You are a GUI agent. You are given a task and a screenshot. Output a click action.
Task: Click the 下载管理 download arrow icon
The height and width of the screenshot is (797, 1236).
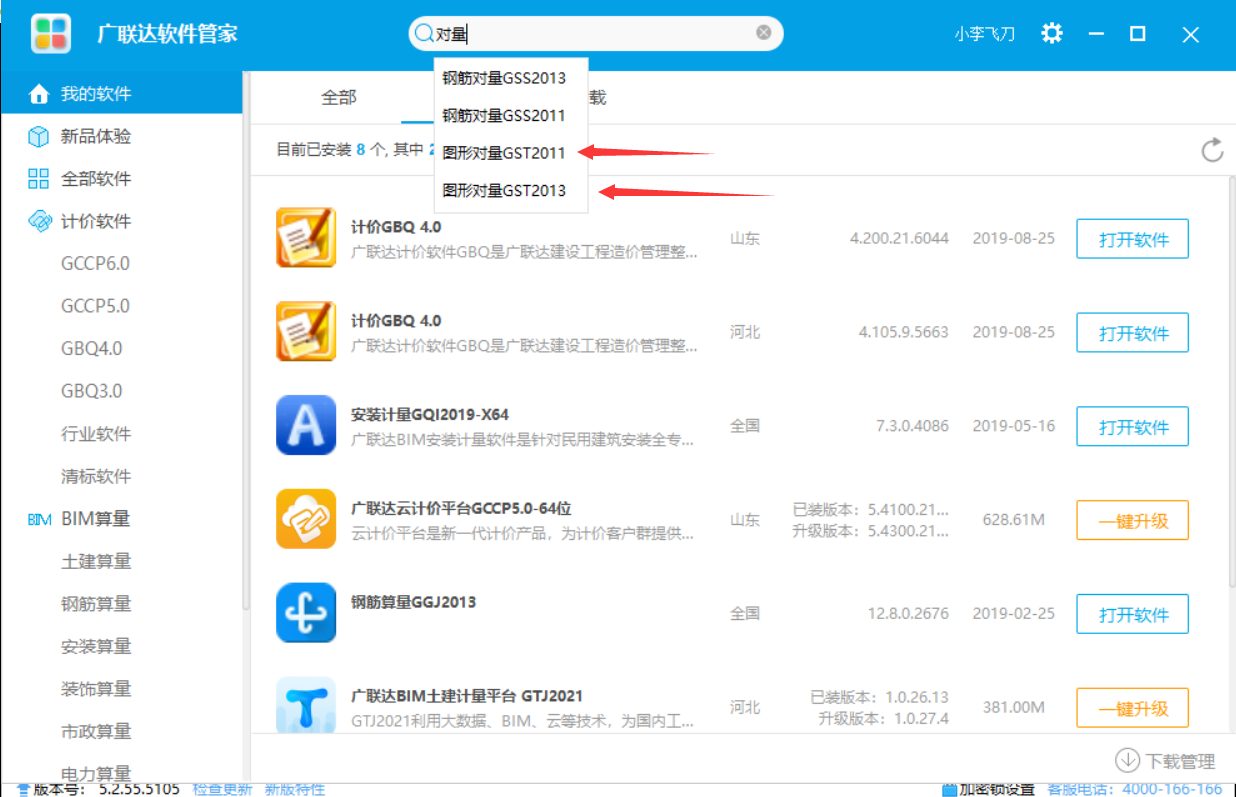(1127, 760)
